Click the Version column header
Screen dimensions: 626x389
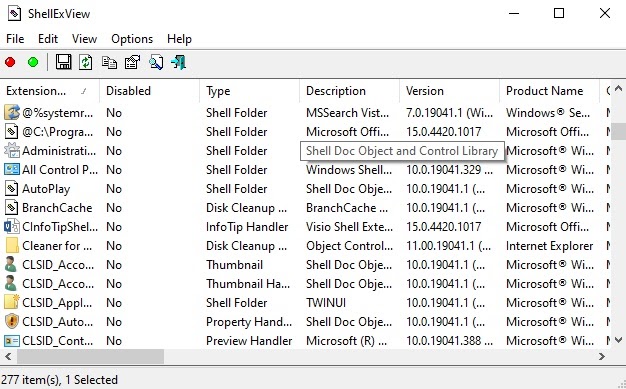click(450, 91)
